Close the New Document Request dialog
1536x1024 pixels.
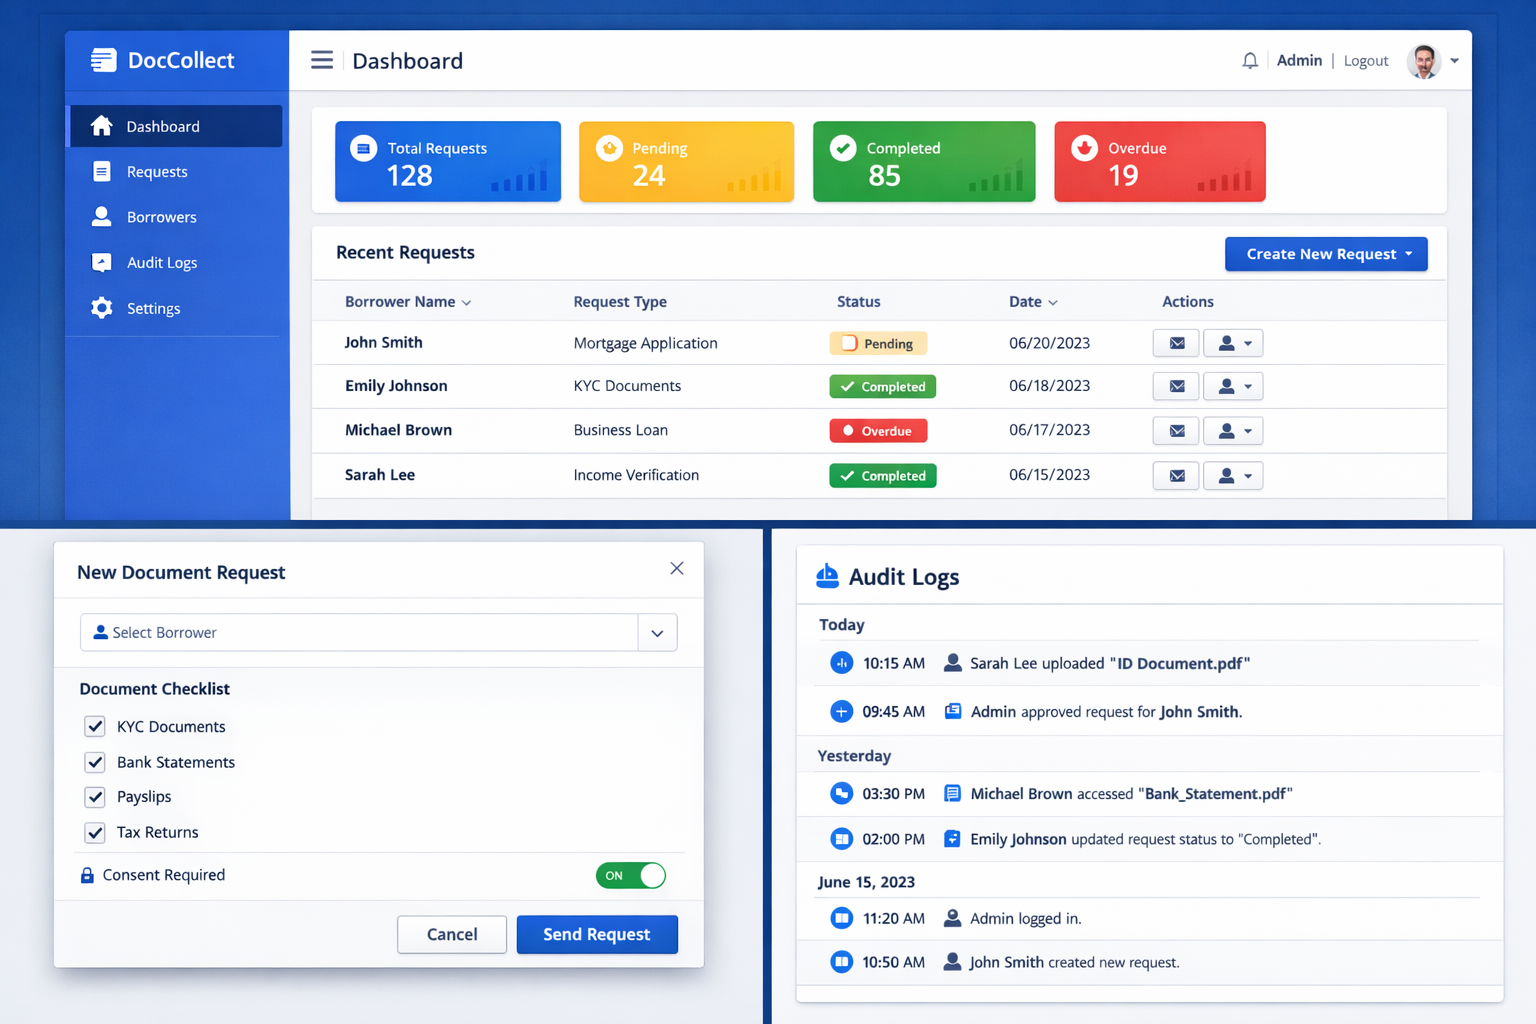677,568
